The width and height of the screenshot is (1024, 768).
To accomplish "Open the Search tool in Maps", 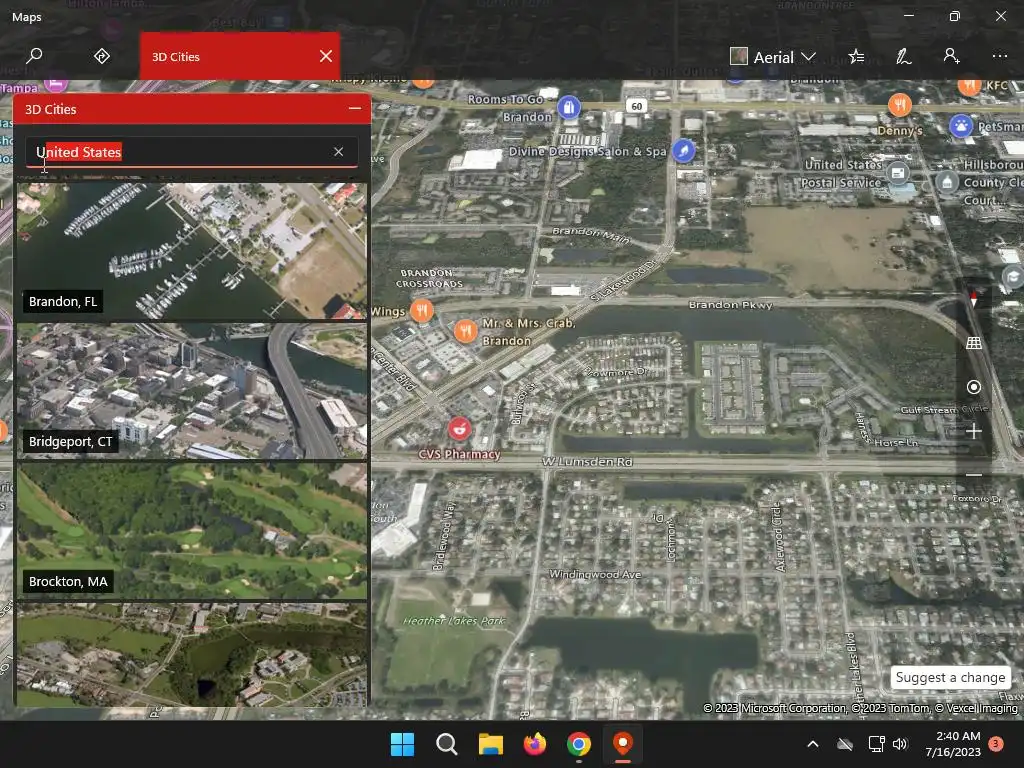I will point(34,56).
